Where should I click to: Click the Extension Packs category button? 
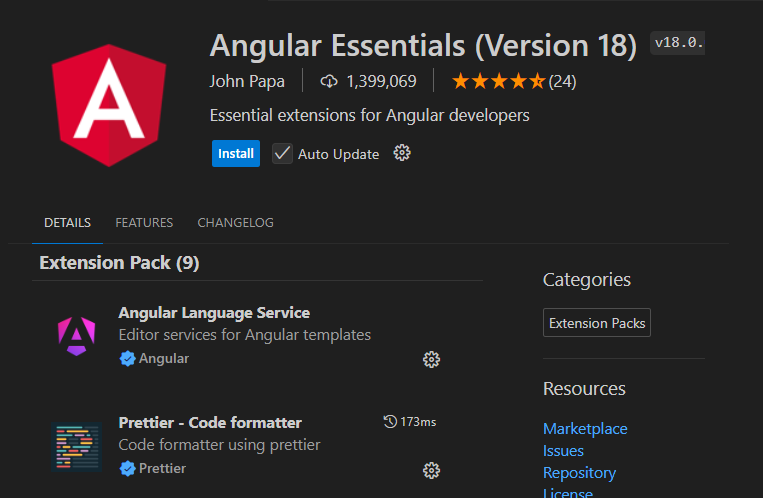(x=597, y=323)
